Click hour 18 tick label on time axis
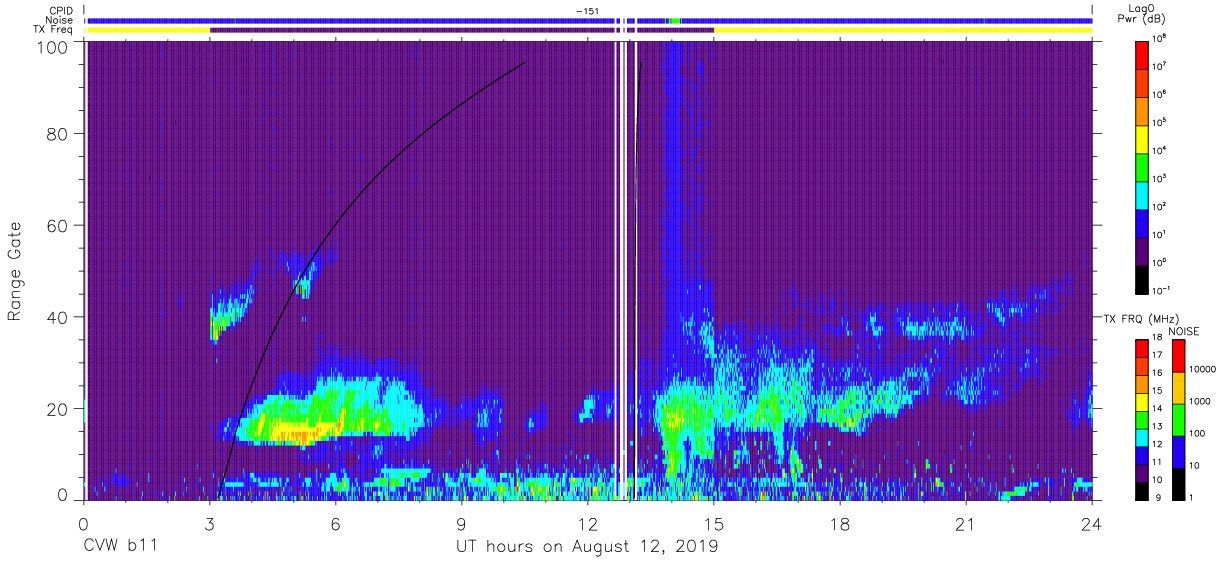The width and height of the screenshot is (1228, 567). (x=840, y=524)
